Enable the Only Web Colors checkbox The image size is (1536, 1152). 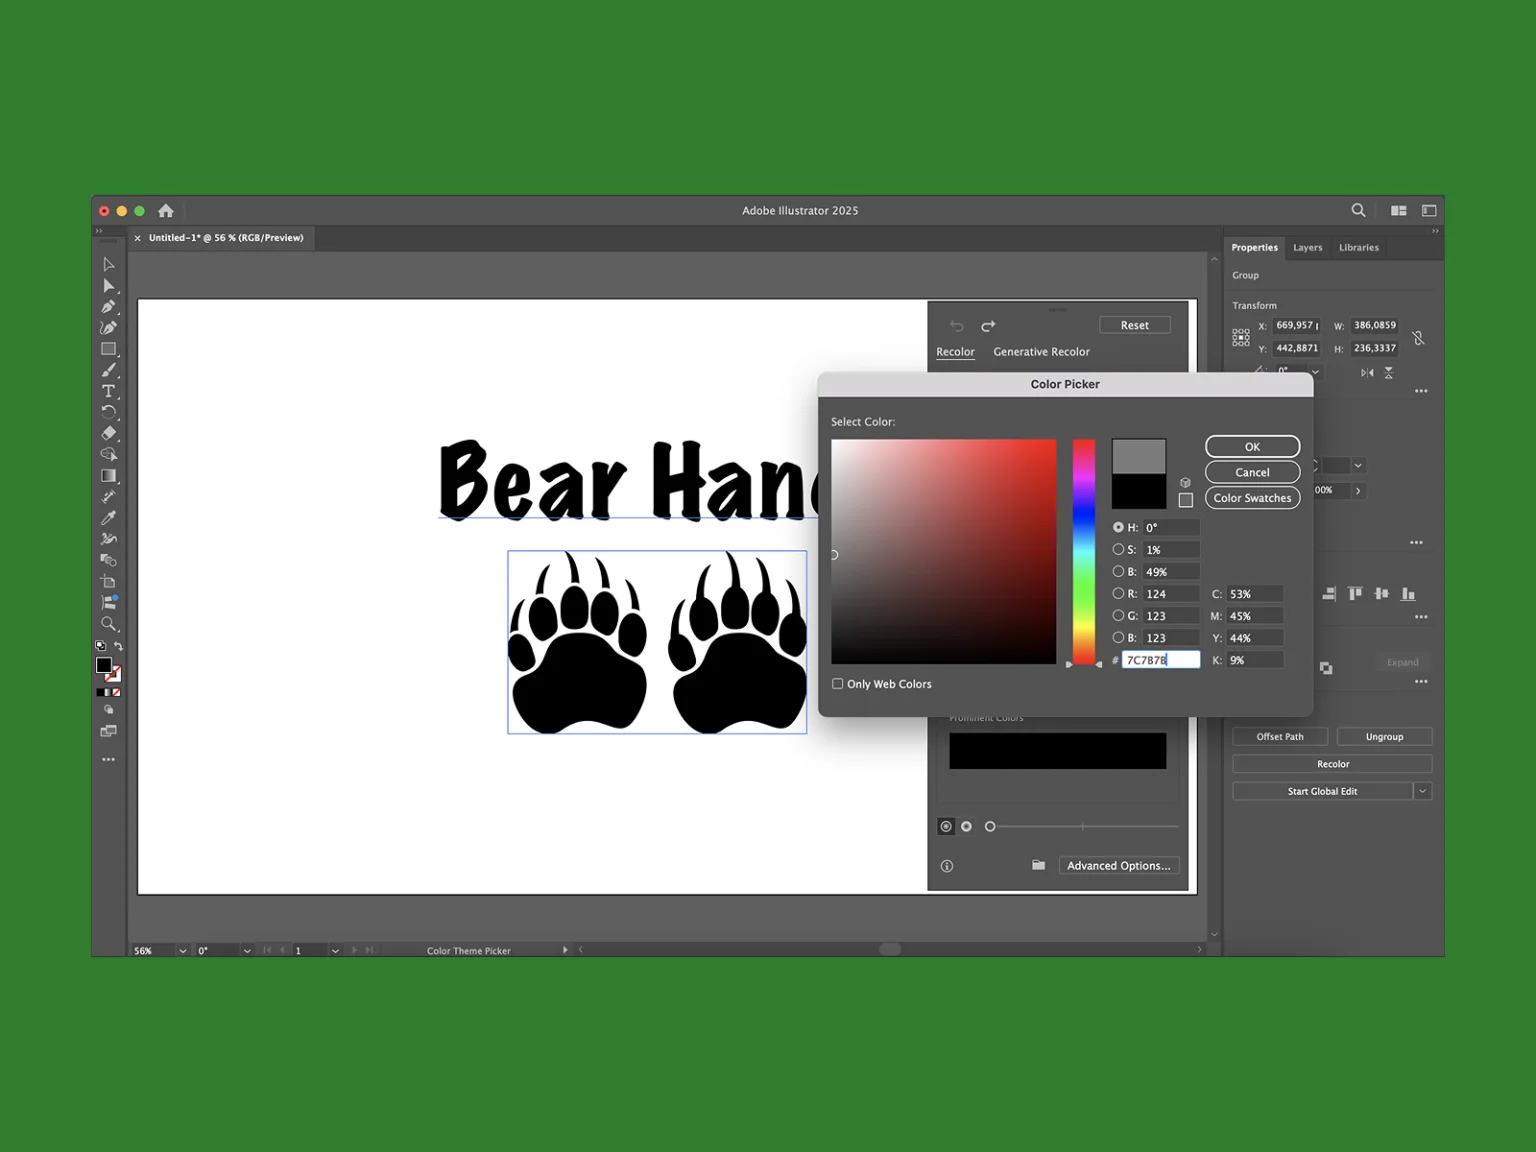tap(838, 683)
